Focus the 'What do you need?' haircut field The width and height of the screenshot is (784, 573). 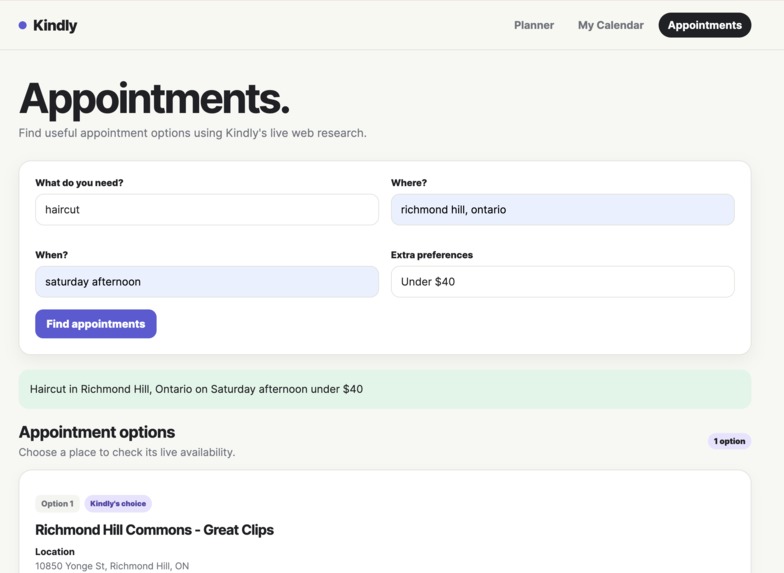pos(206,210)
